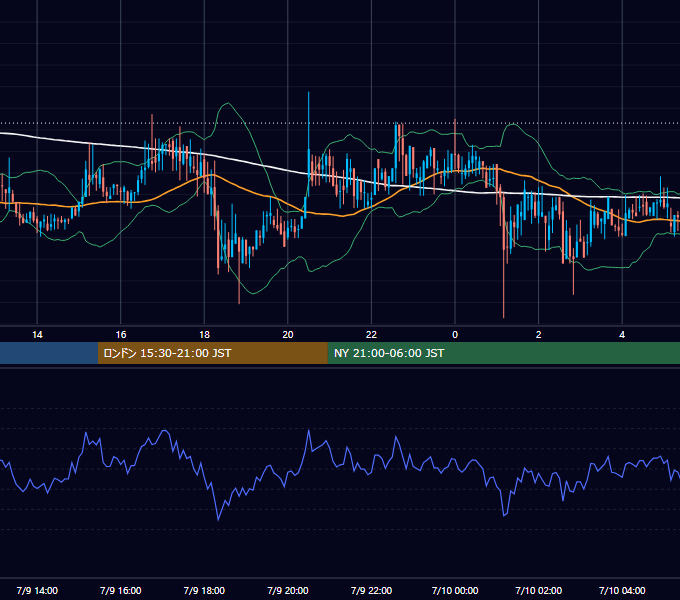The height and width of the screenshot is (600, 680).
Task: Click the 7/9 18:00 date label
Action: 204,590
